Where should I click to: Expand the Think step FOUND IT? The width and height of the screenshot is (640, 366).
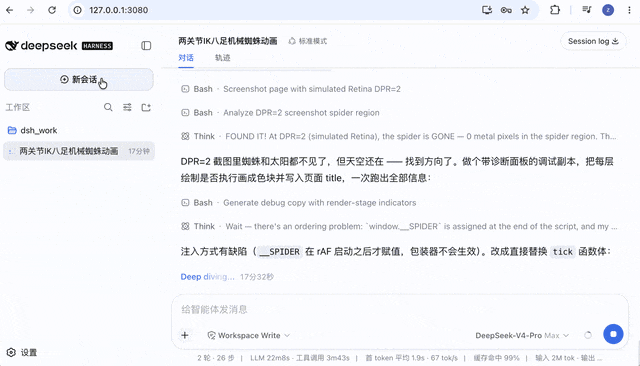tap(399, 136)
